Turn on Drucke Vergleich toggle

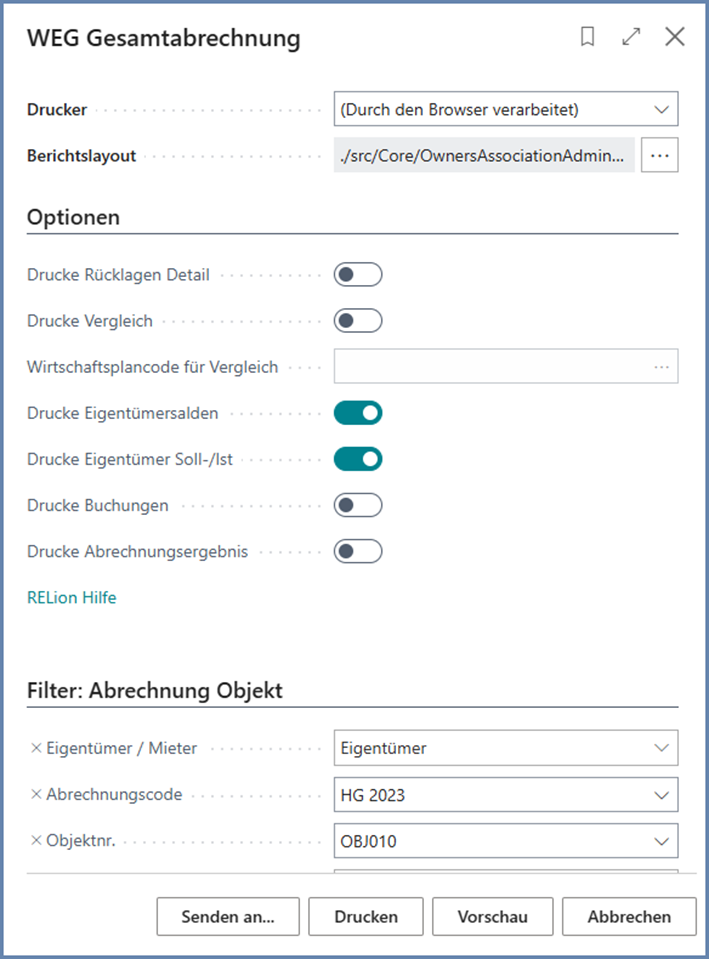[358, 321]
